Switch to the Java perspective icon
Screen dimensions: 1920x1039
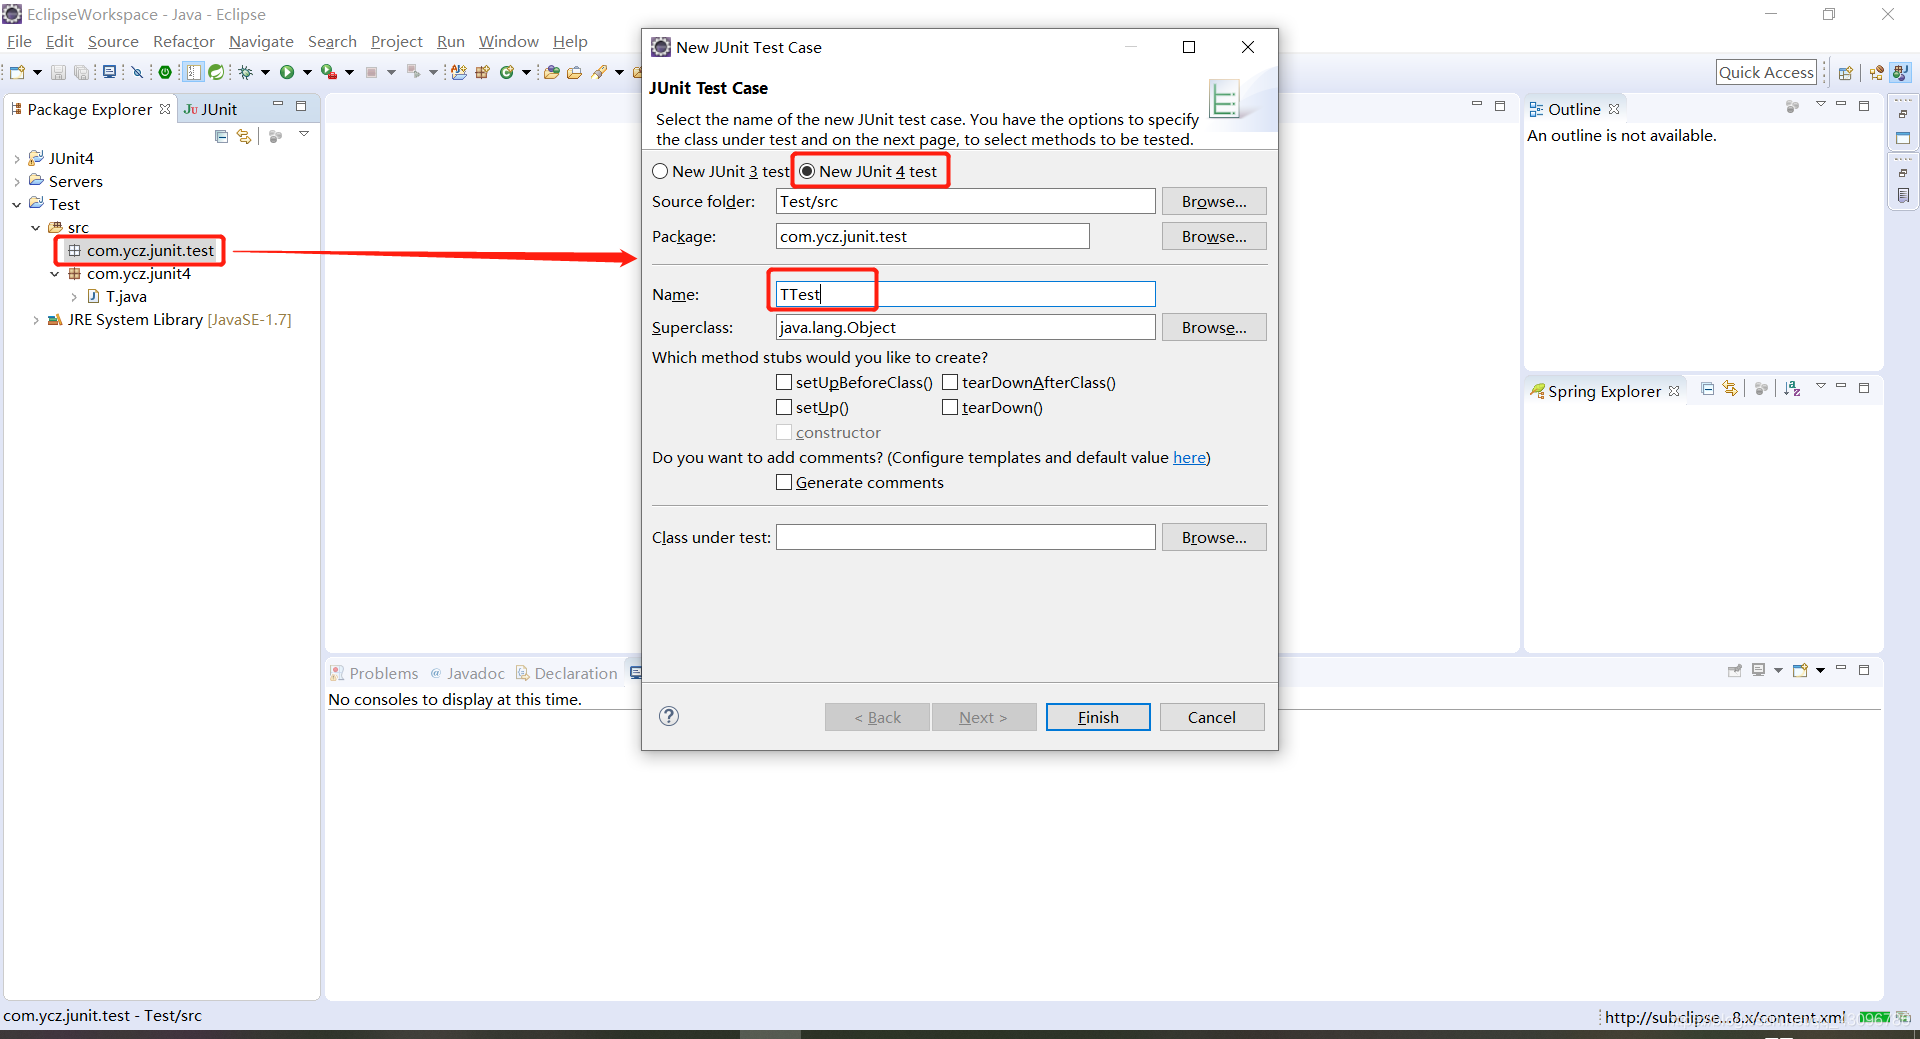click(1901, 72)
